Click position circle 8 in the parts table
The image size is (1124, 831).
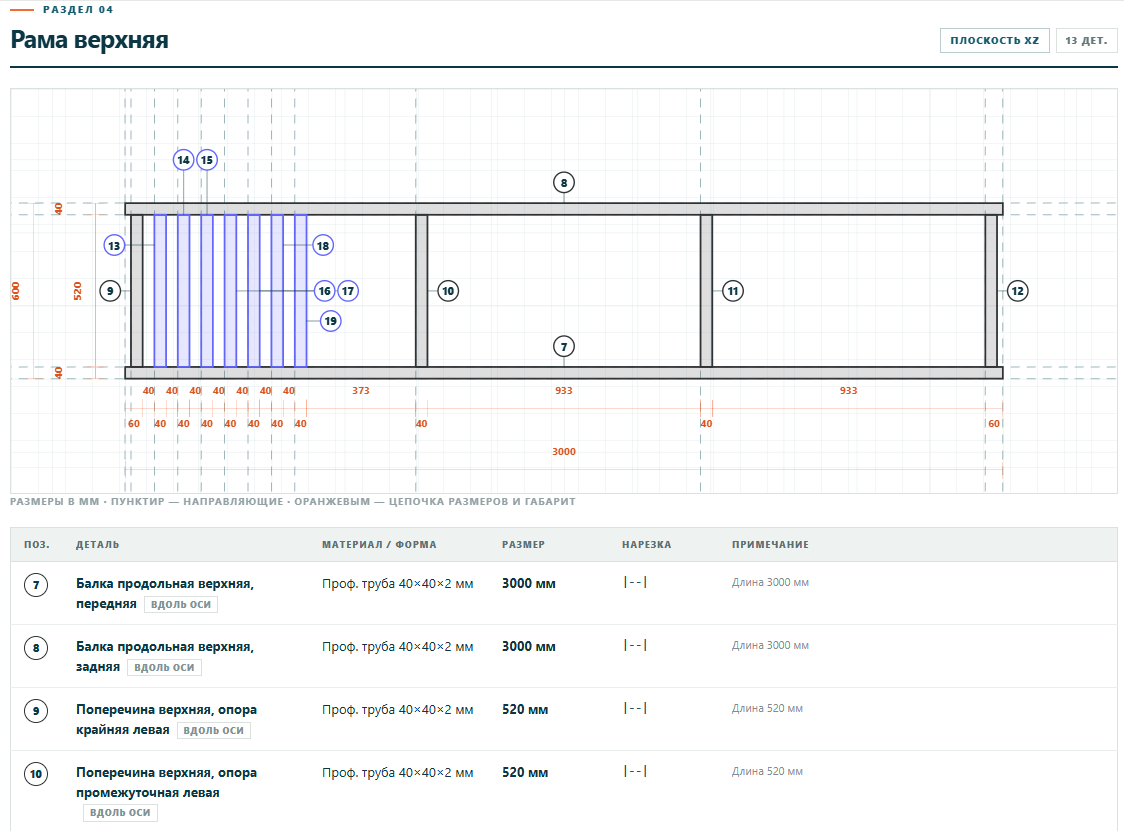[x=36, y=648]
